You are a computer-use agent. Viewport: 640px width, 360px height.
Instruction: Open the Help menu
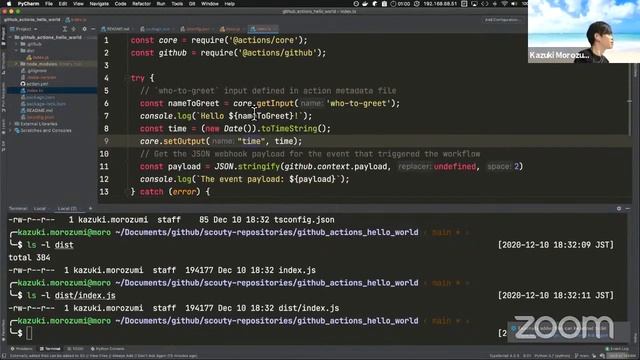pyautogui.click(x=230, y=4)
